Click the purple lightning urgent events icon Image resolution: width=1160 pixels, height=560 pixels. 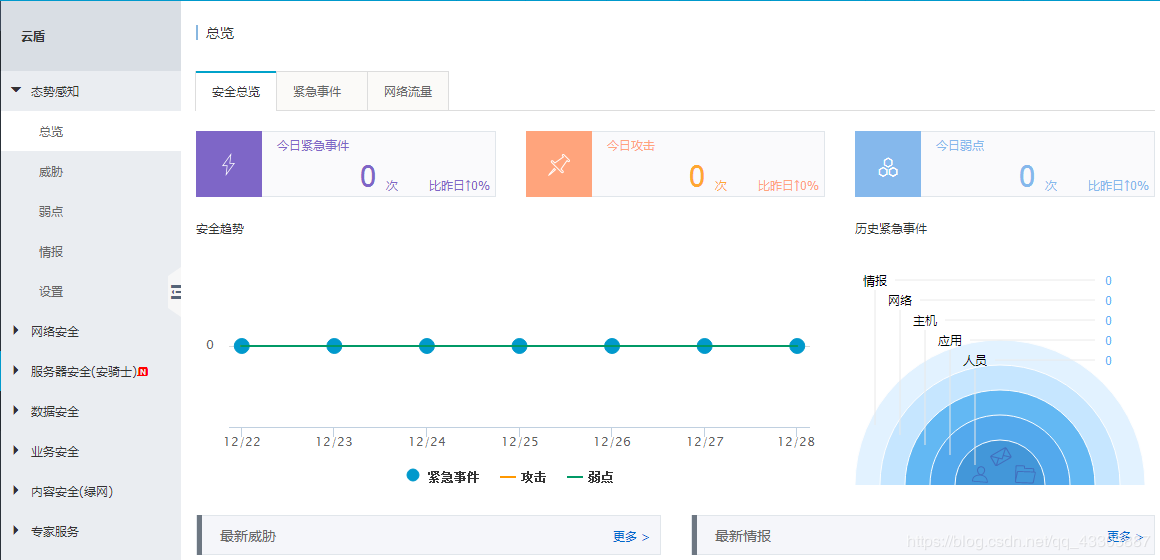pos(229,164)
